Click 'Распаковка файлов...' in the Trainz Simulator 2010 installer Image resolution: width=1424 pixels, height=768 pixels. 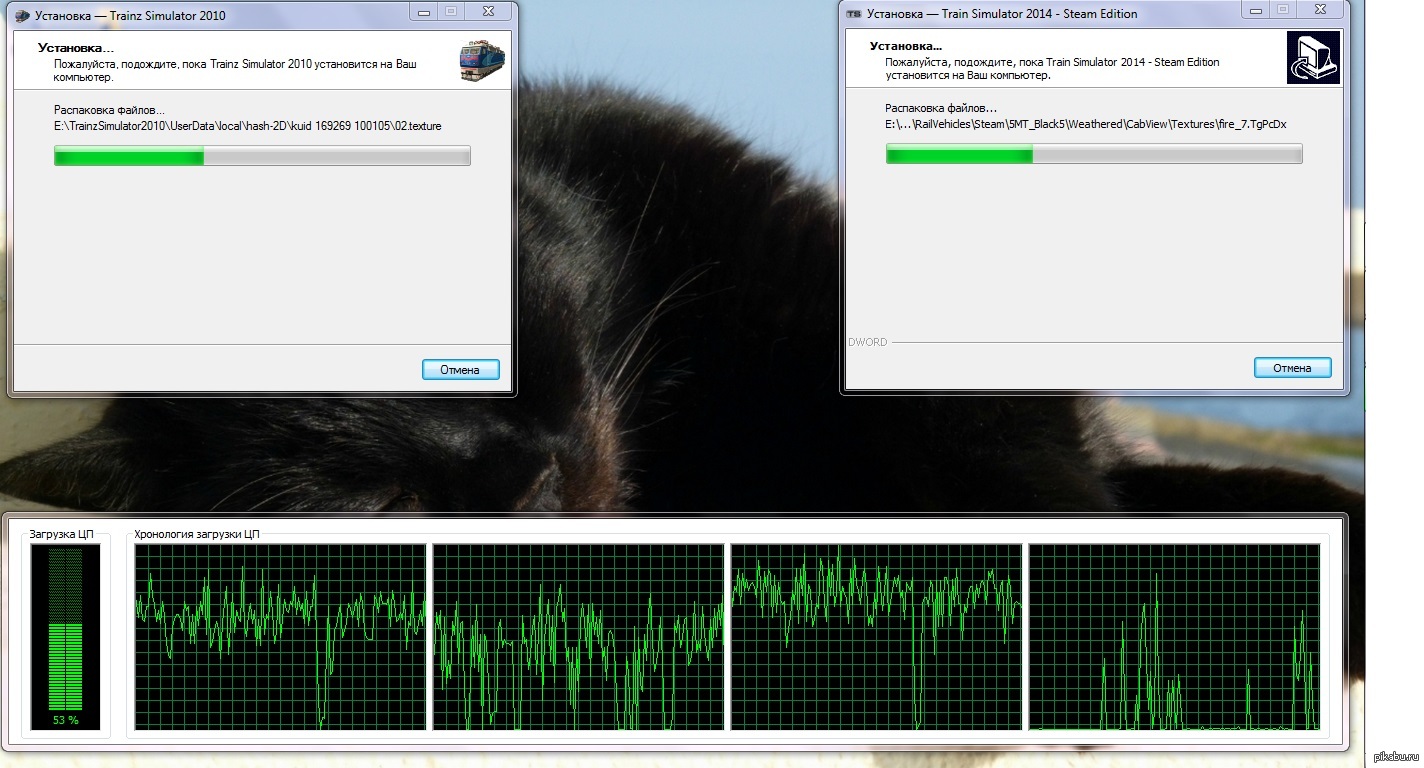(x=109, y=110)
